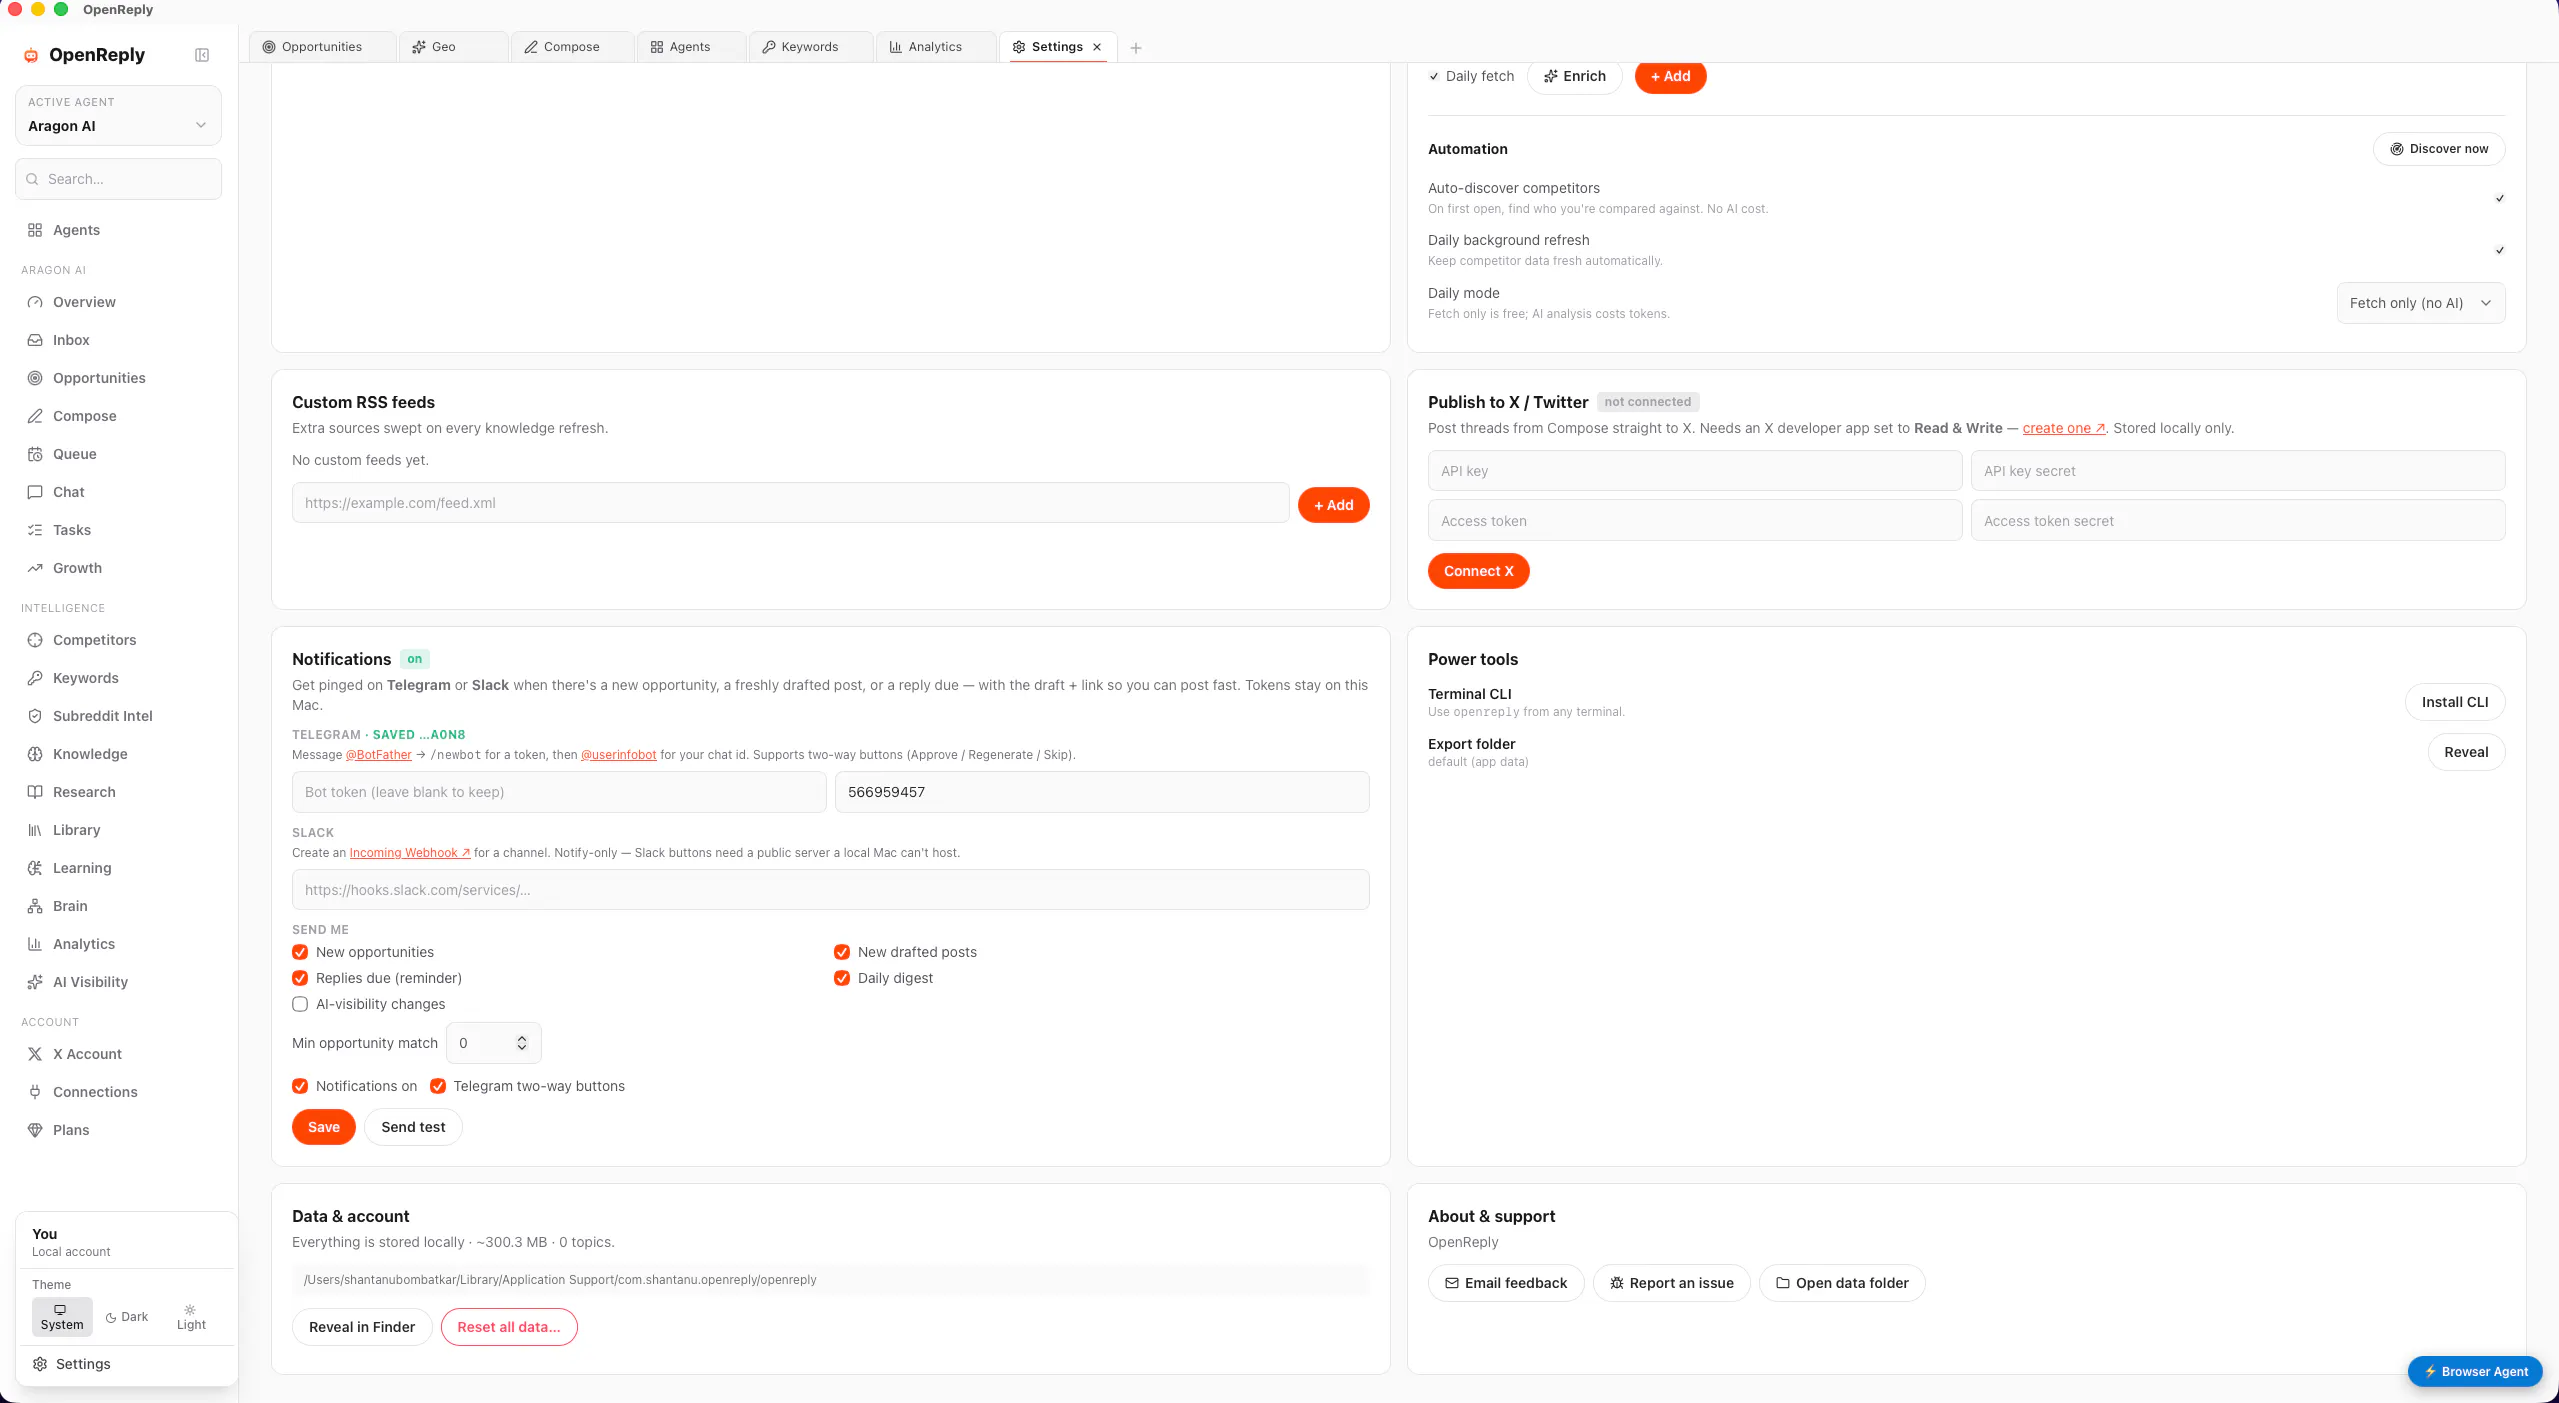Image resolution: width=2559 pixels, height=1403 pixels.
Task: Focus the Slack webhook URL field
Action: click(x=830, y=890)
